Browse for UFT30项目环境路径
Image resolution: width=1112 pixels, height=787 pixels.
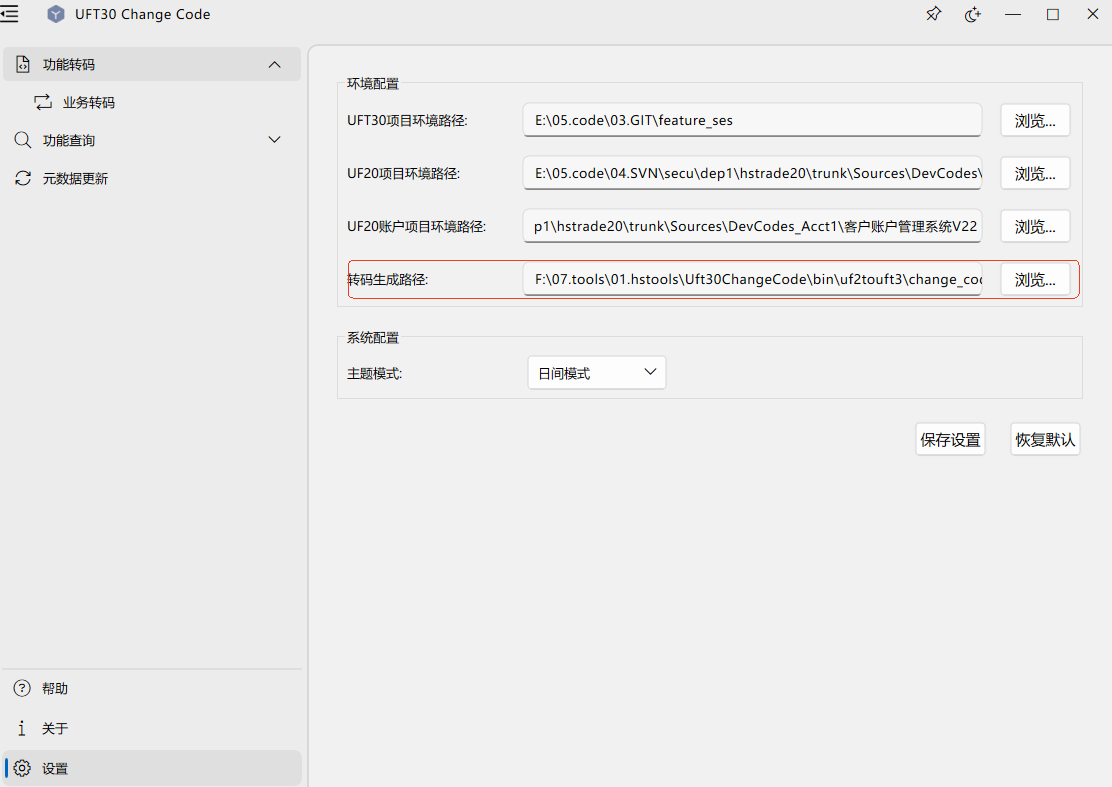pos(1035,121)
